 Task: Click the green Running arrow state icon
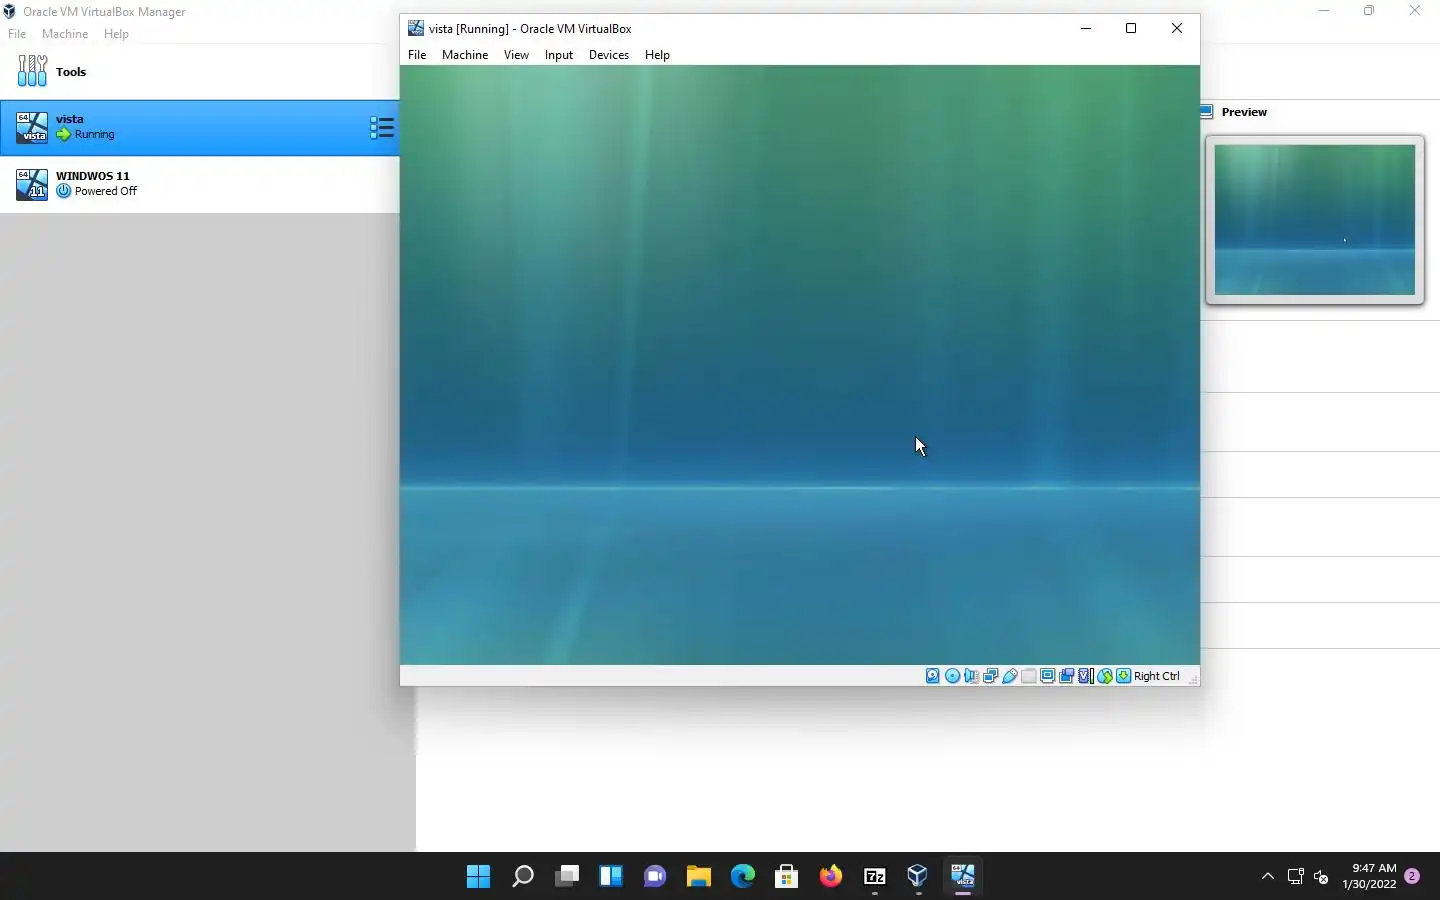tap(64, 134)
